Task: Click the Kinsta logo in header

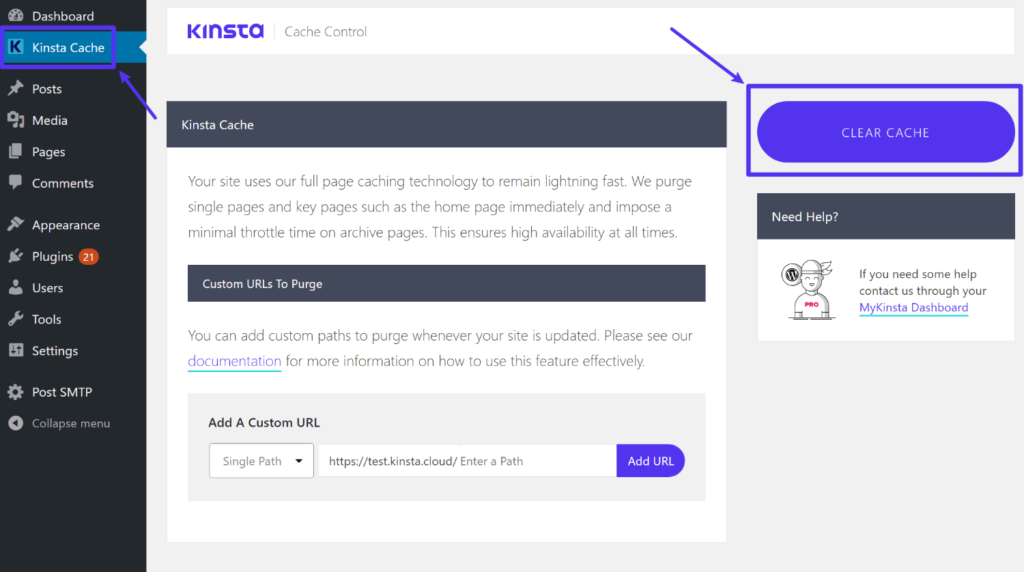Action: coord(225,31)
